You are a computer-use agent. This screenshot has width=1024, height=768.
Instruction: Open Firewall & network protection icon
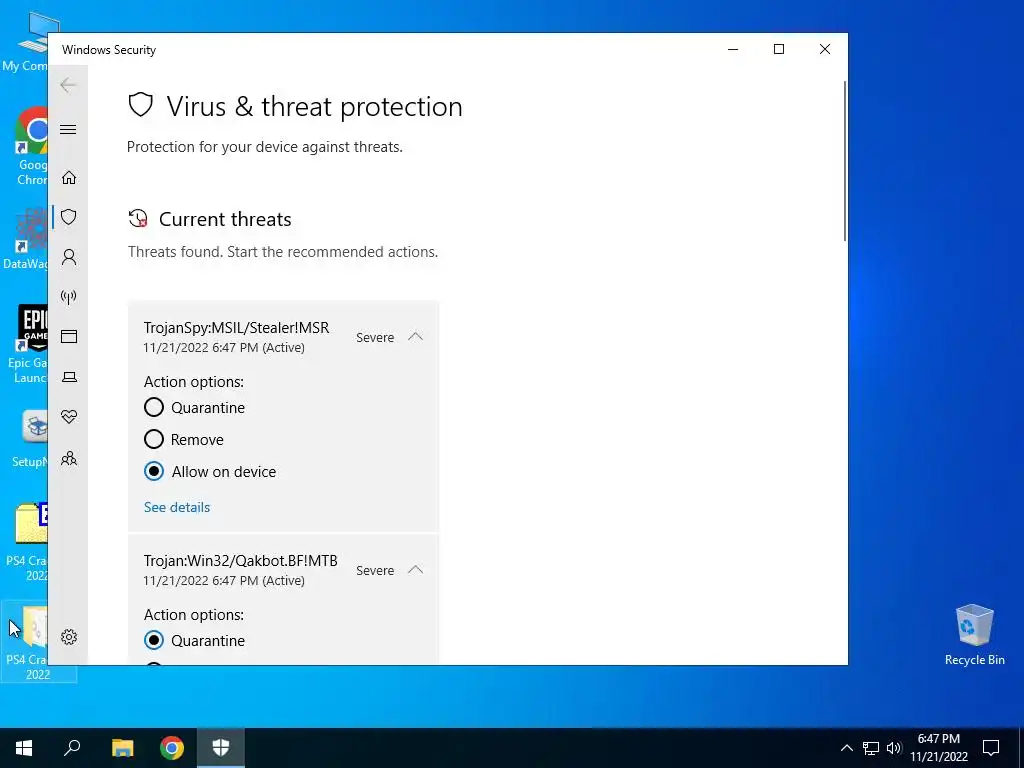(69, 297)
